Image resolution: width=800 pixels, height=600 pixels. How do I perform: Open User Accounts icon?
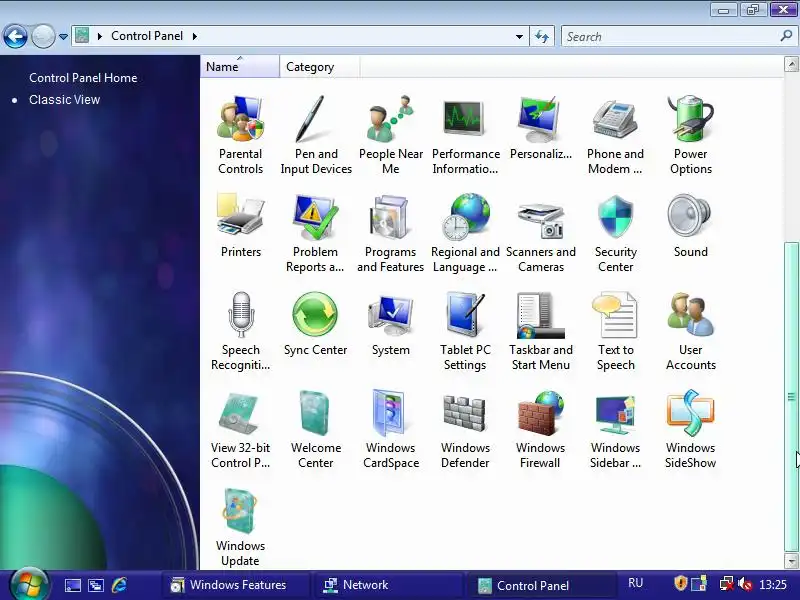pos(690,331)
